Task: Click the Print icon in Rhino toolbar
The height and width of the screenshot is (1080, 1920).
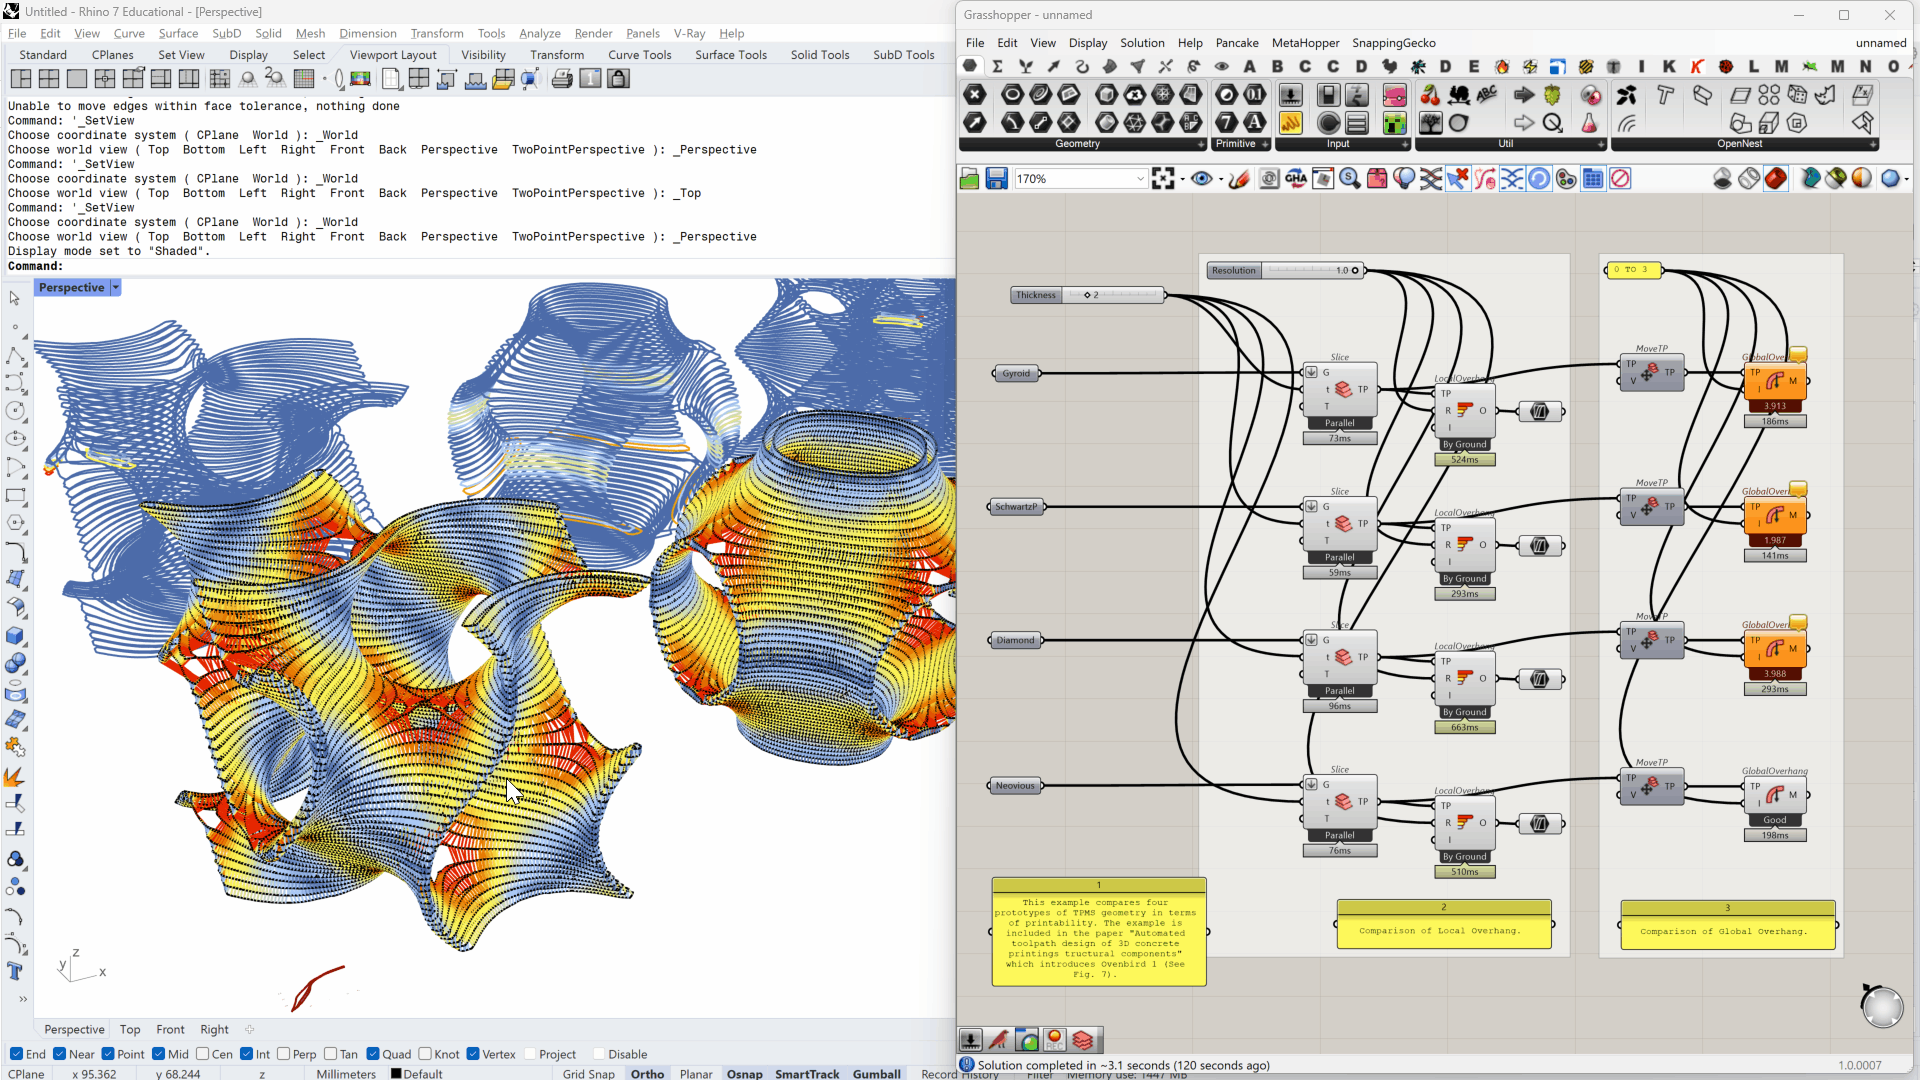Action: [562, 79]
